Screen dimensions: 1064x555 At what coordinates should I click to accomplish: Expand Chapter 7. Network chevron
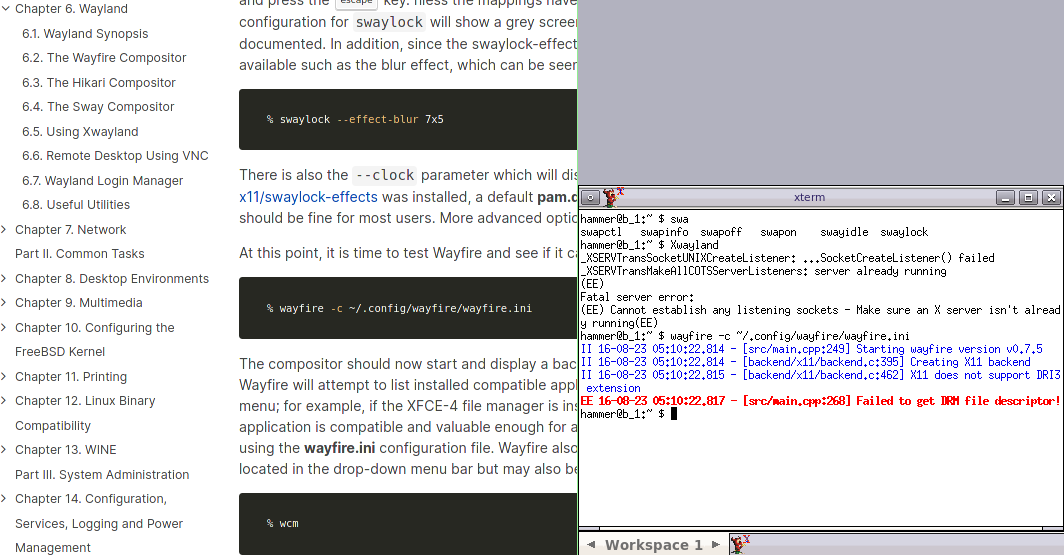click(x=4, y=229)
